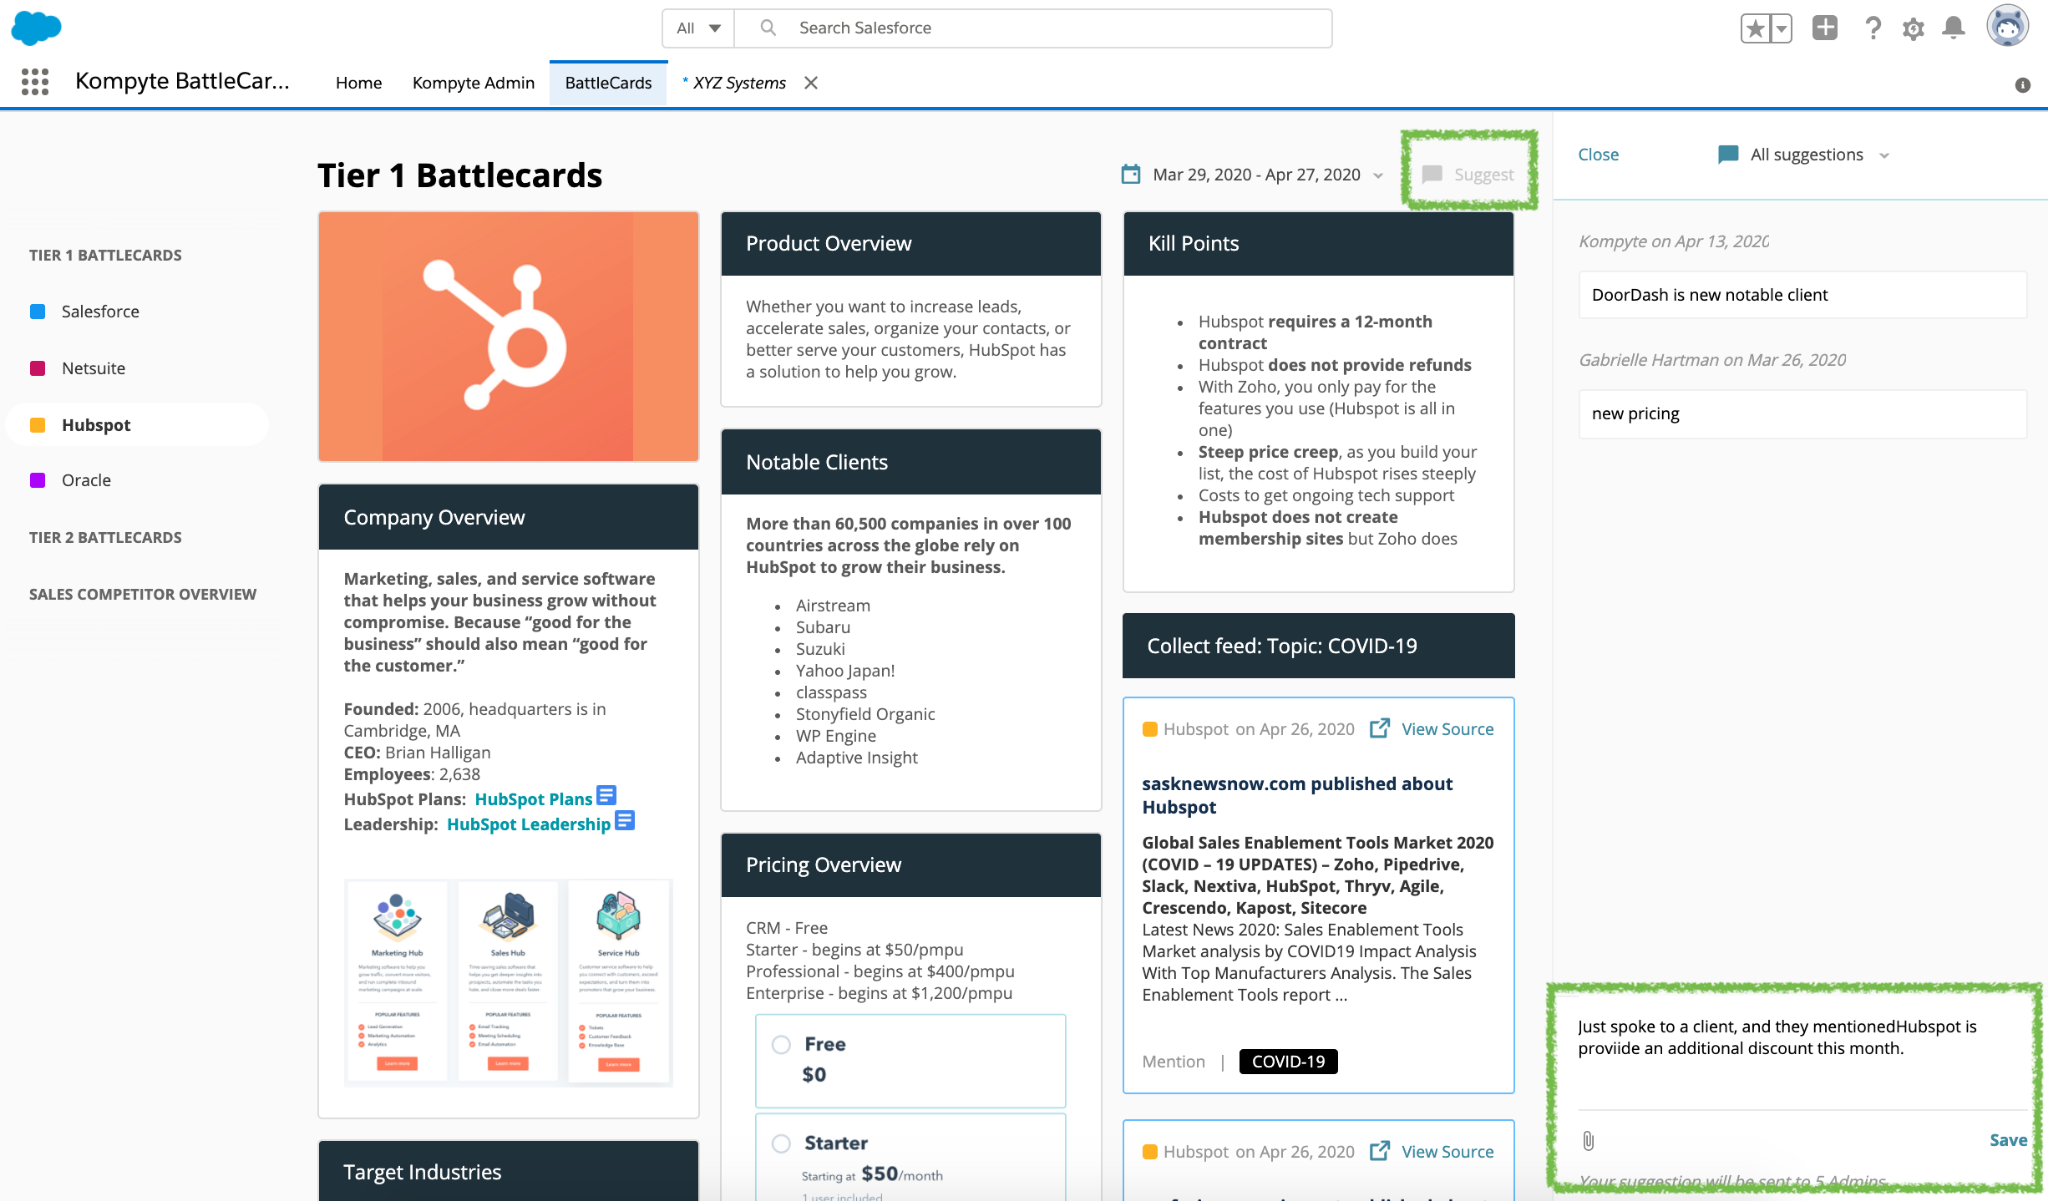Open the All search scope dropdown
The image size is (2048, 1201).
698,28
